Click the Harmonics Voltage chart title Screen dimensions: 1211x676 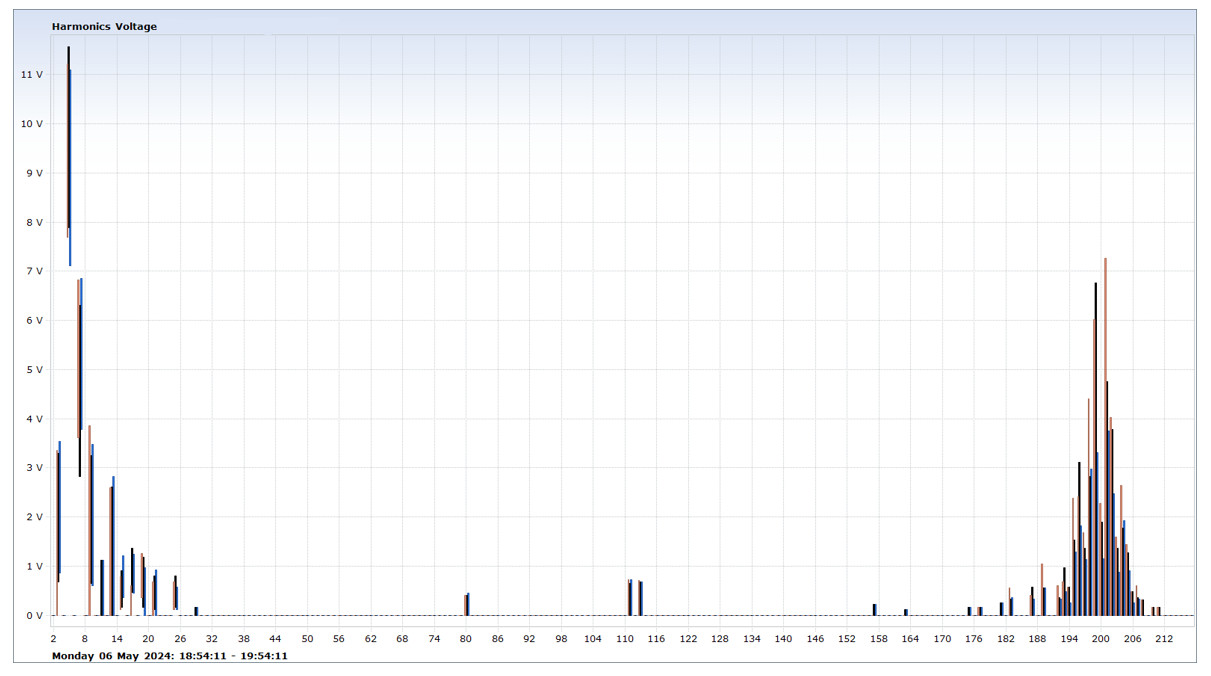(x=104, y=26)
